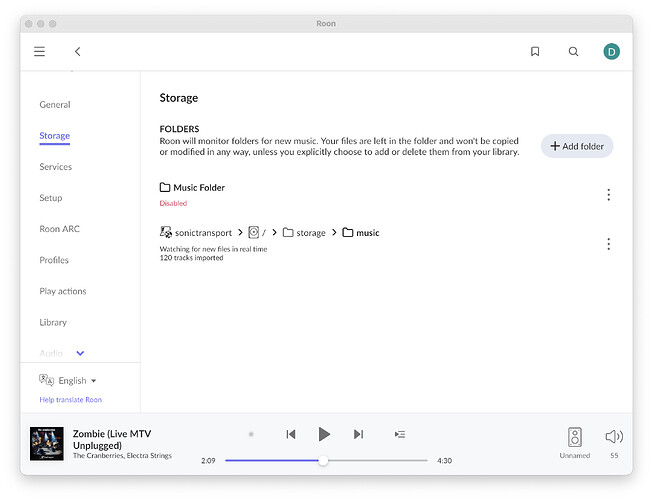Switch to the Services settings tab

pyautogui.click(x=56, y=167)
